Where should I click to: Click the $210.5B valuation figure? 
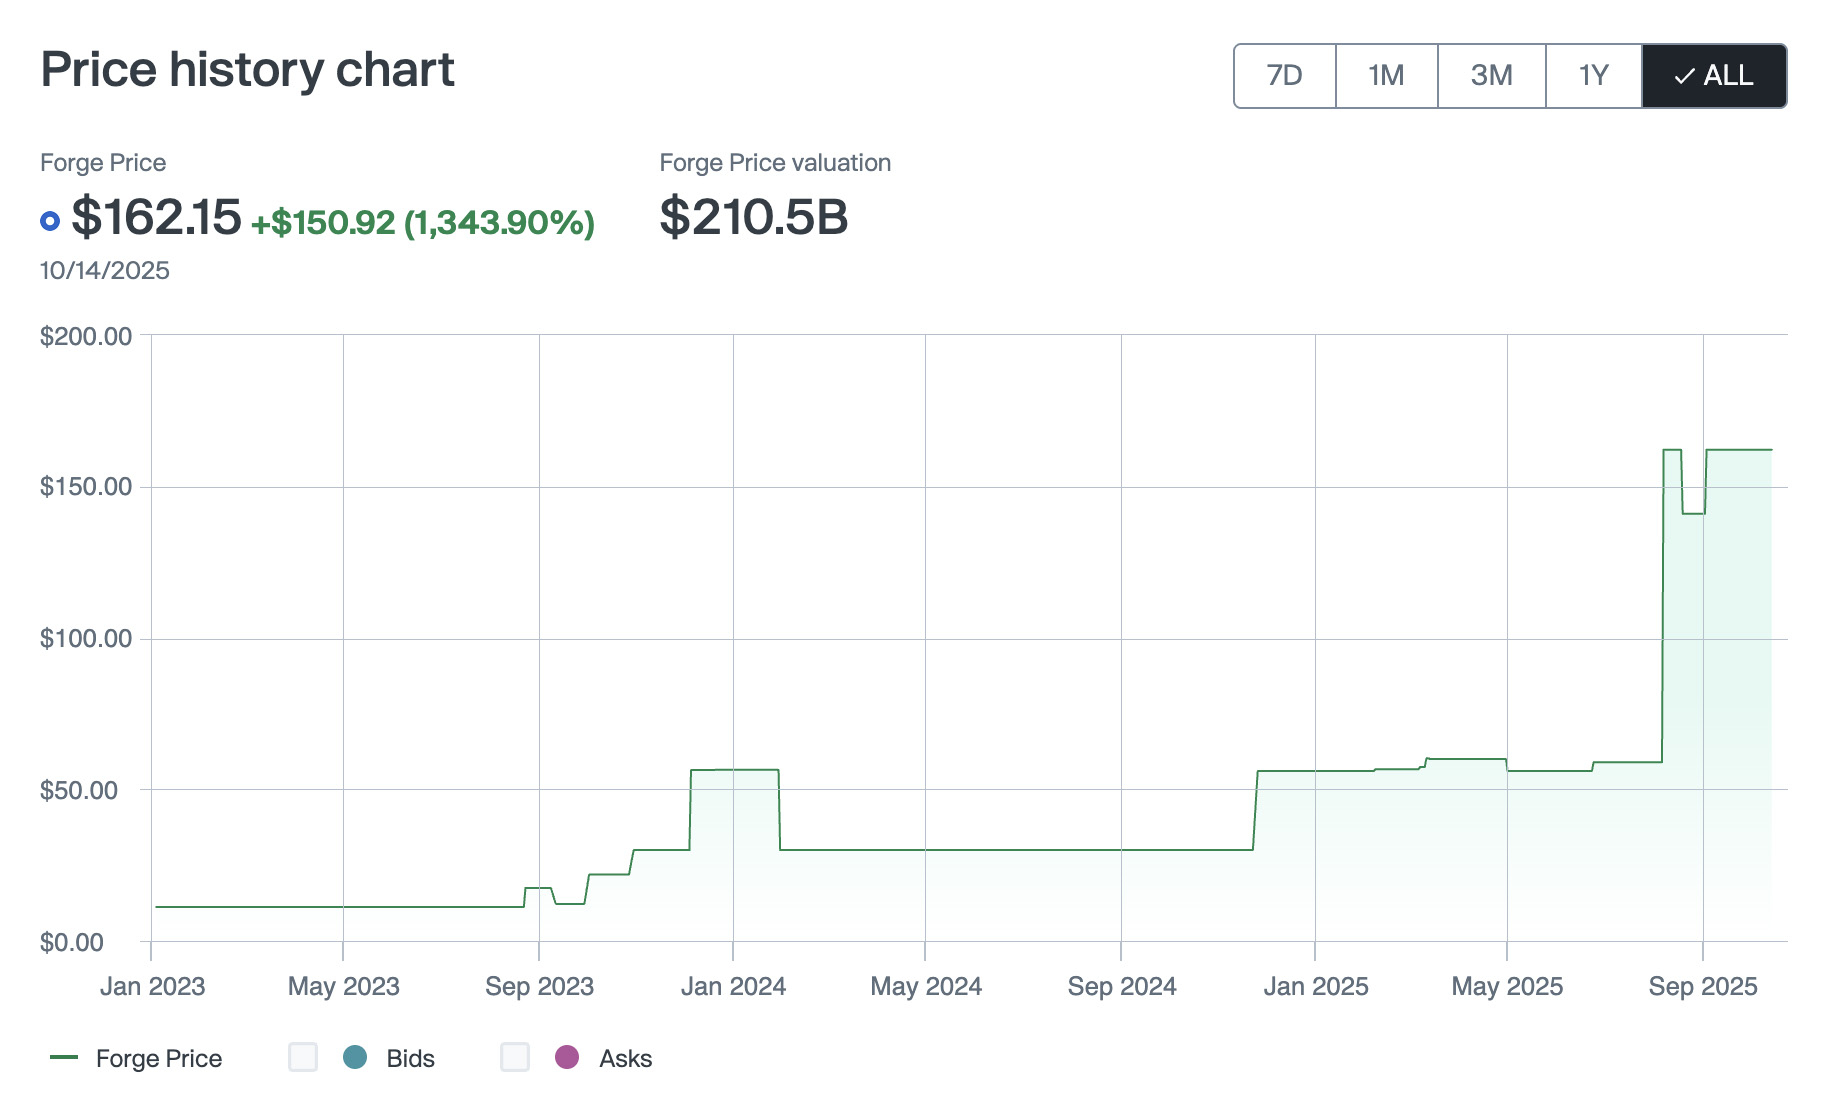(754, 217)
